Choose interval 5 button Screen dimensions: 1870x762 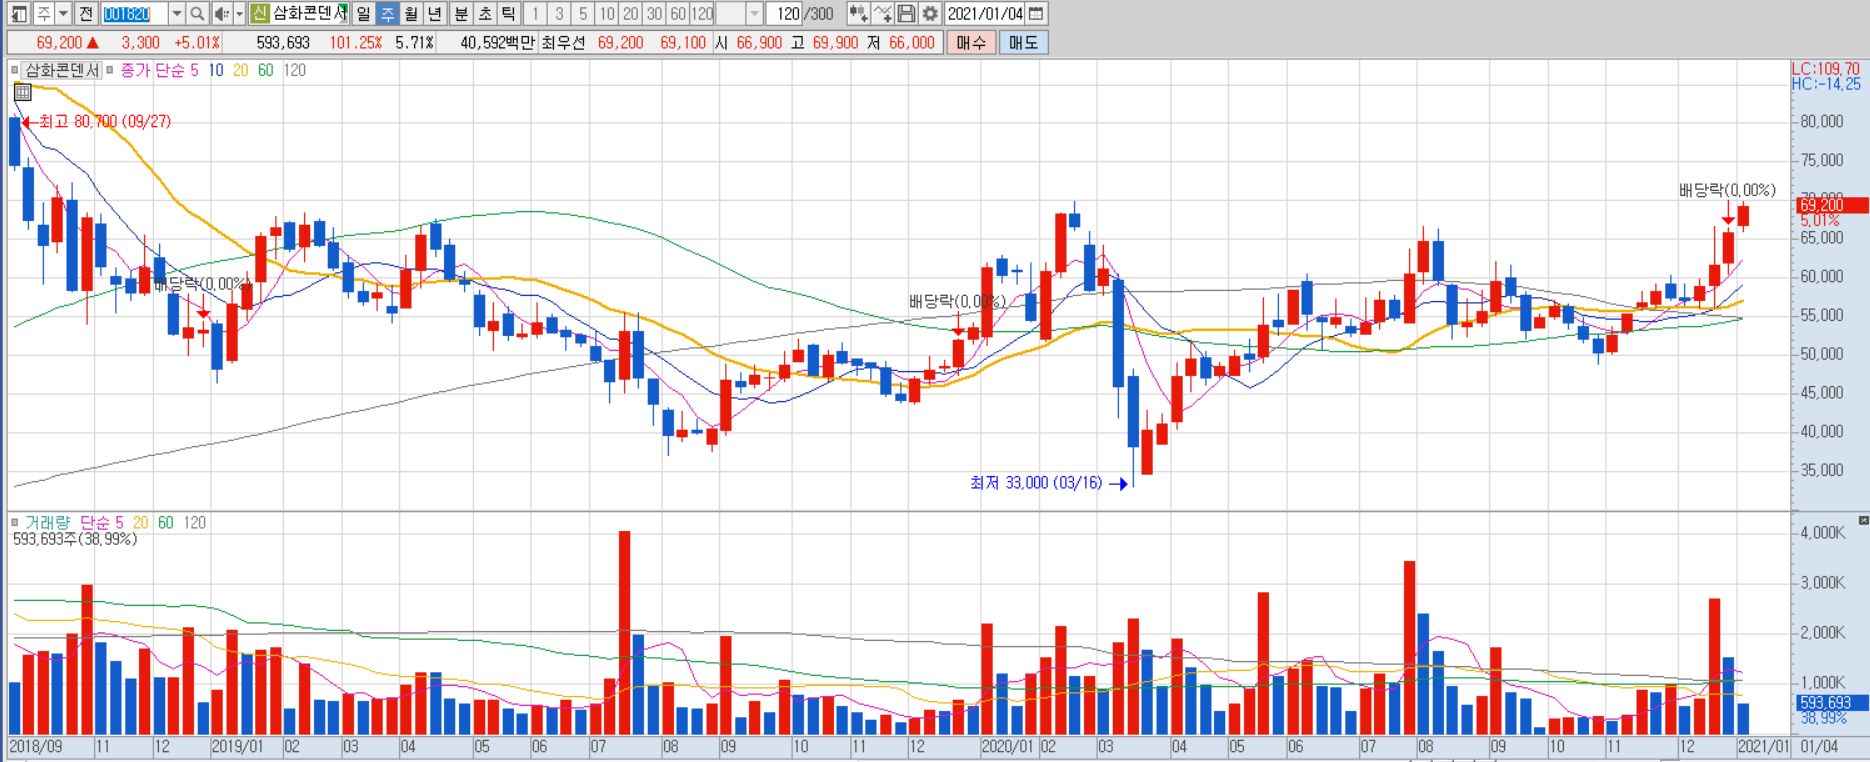pyautogui.click(x=583, y=14)
